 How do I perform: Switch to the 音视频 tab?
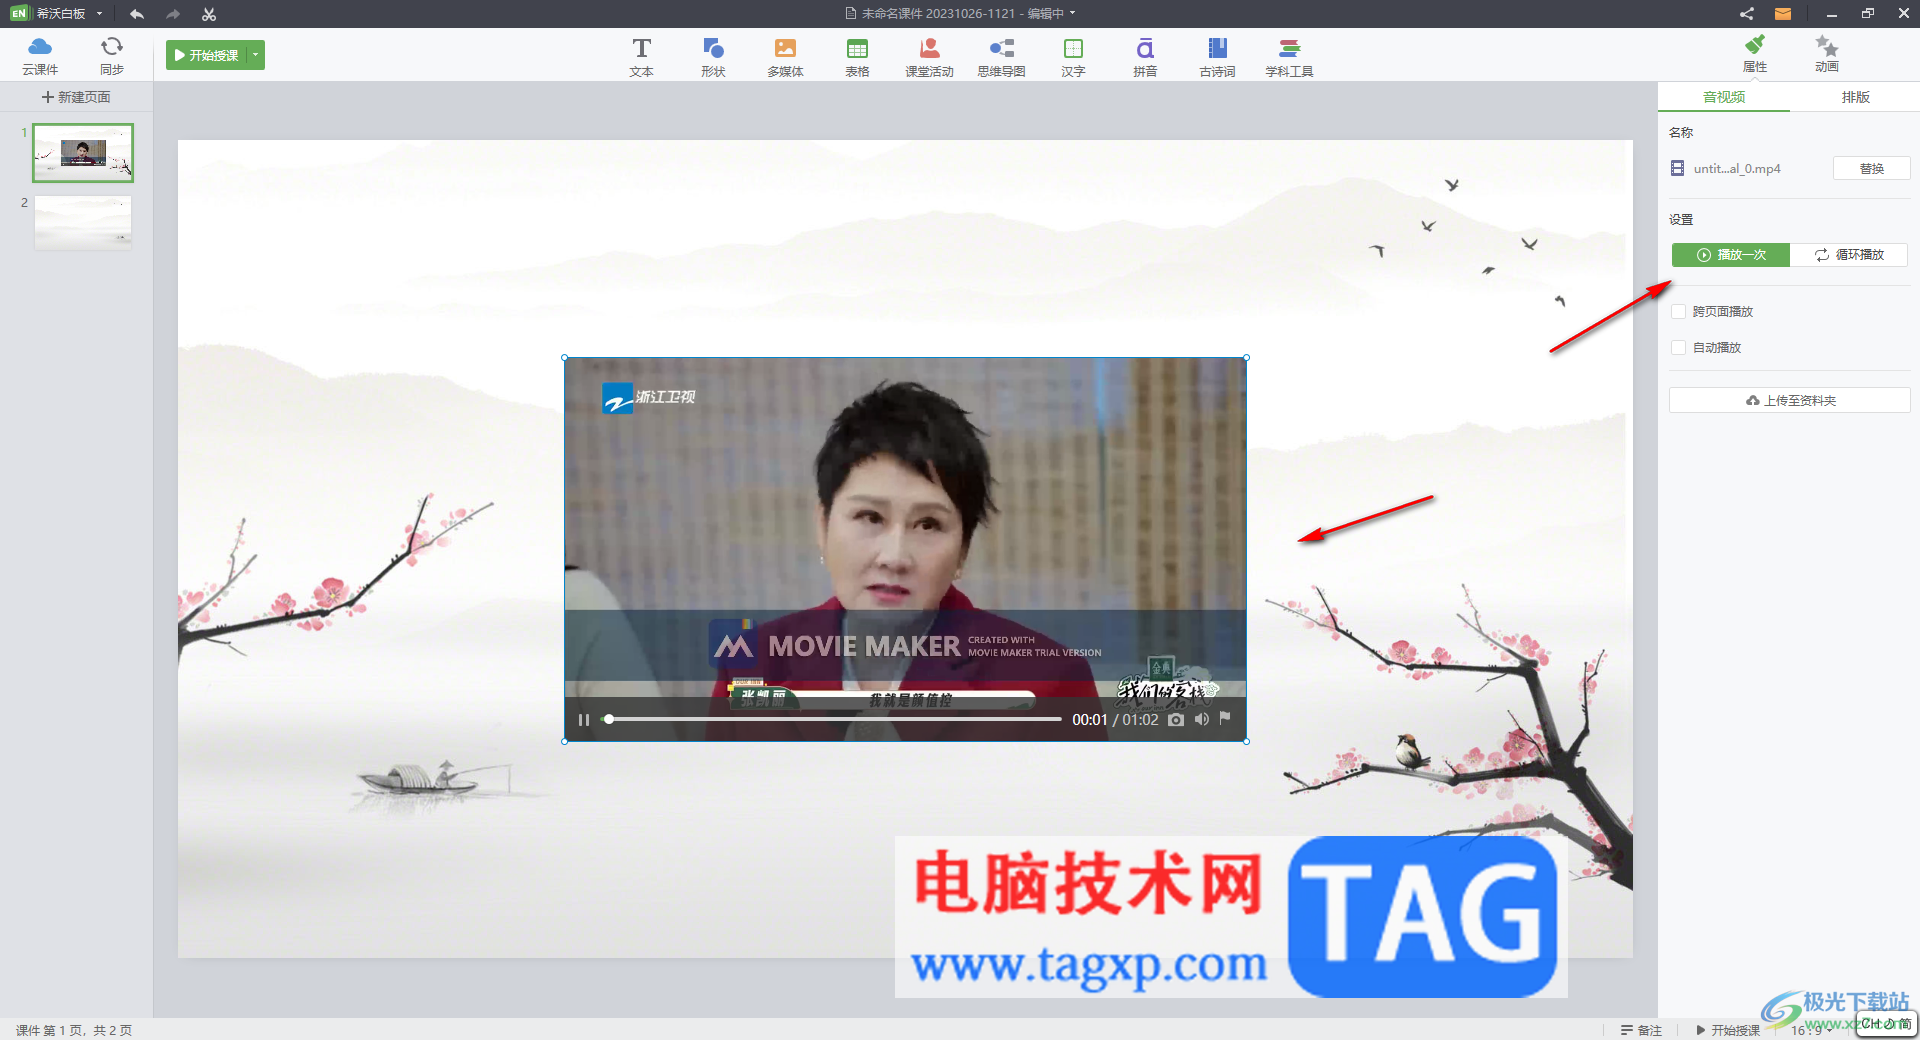[x=1724, y=97]
